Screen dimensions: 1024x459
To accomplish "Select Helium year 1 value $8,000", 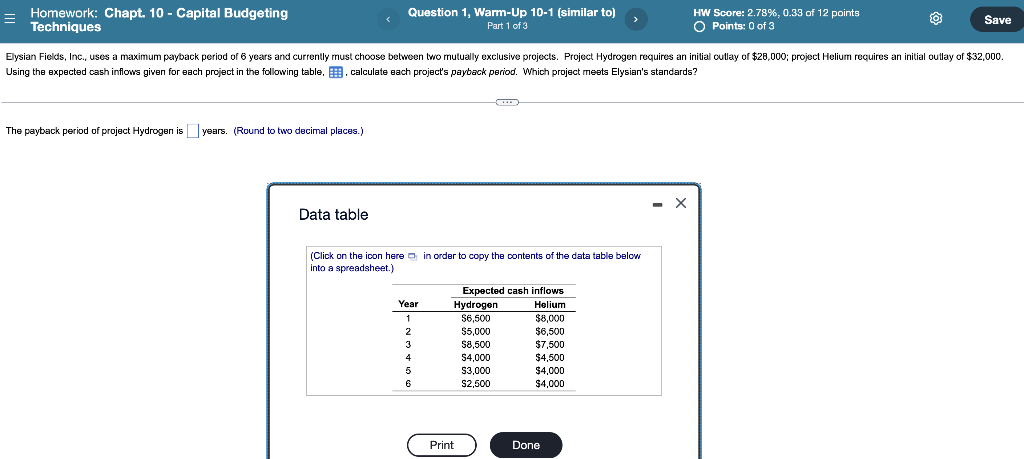I will (549, 319).
